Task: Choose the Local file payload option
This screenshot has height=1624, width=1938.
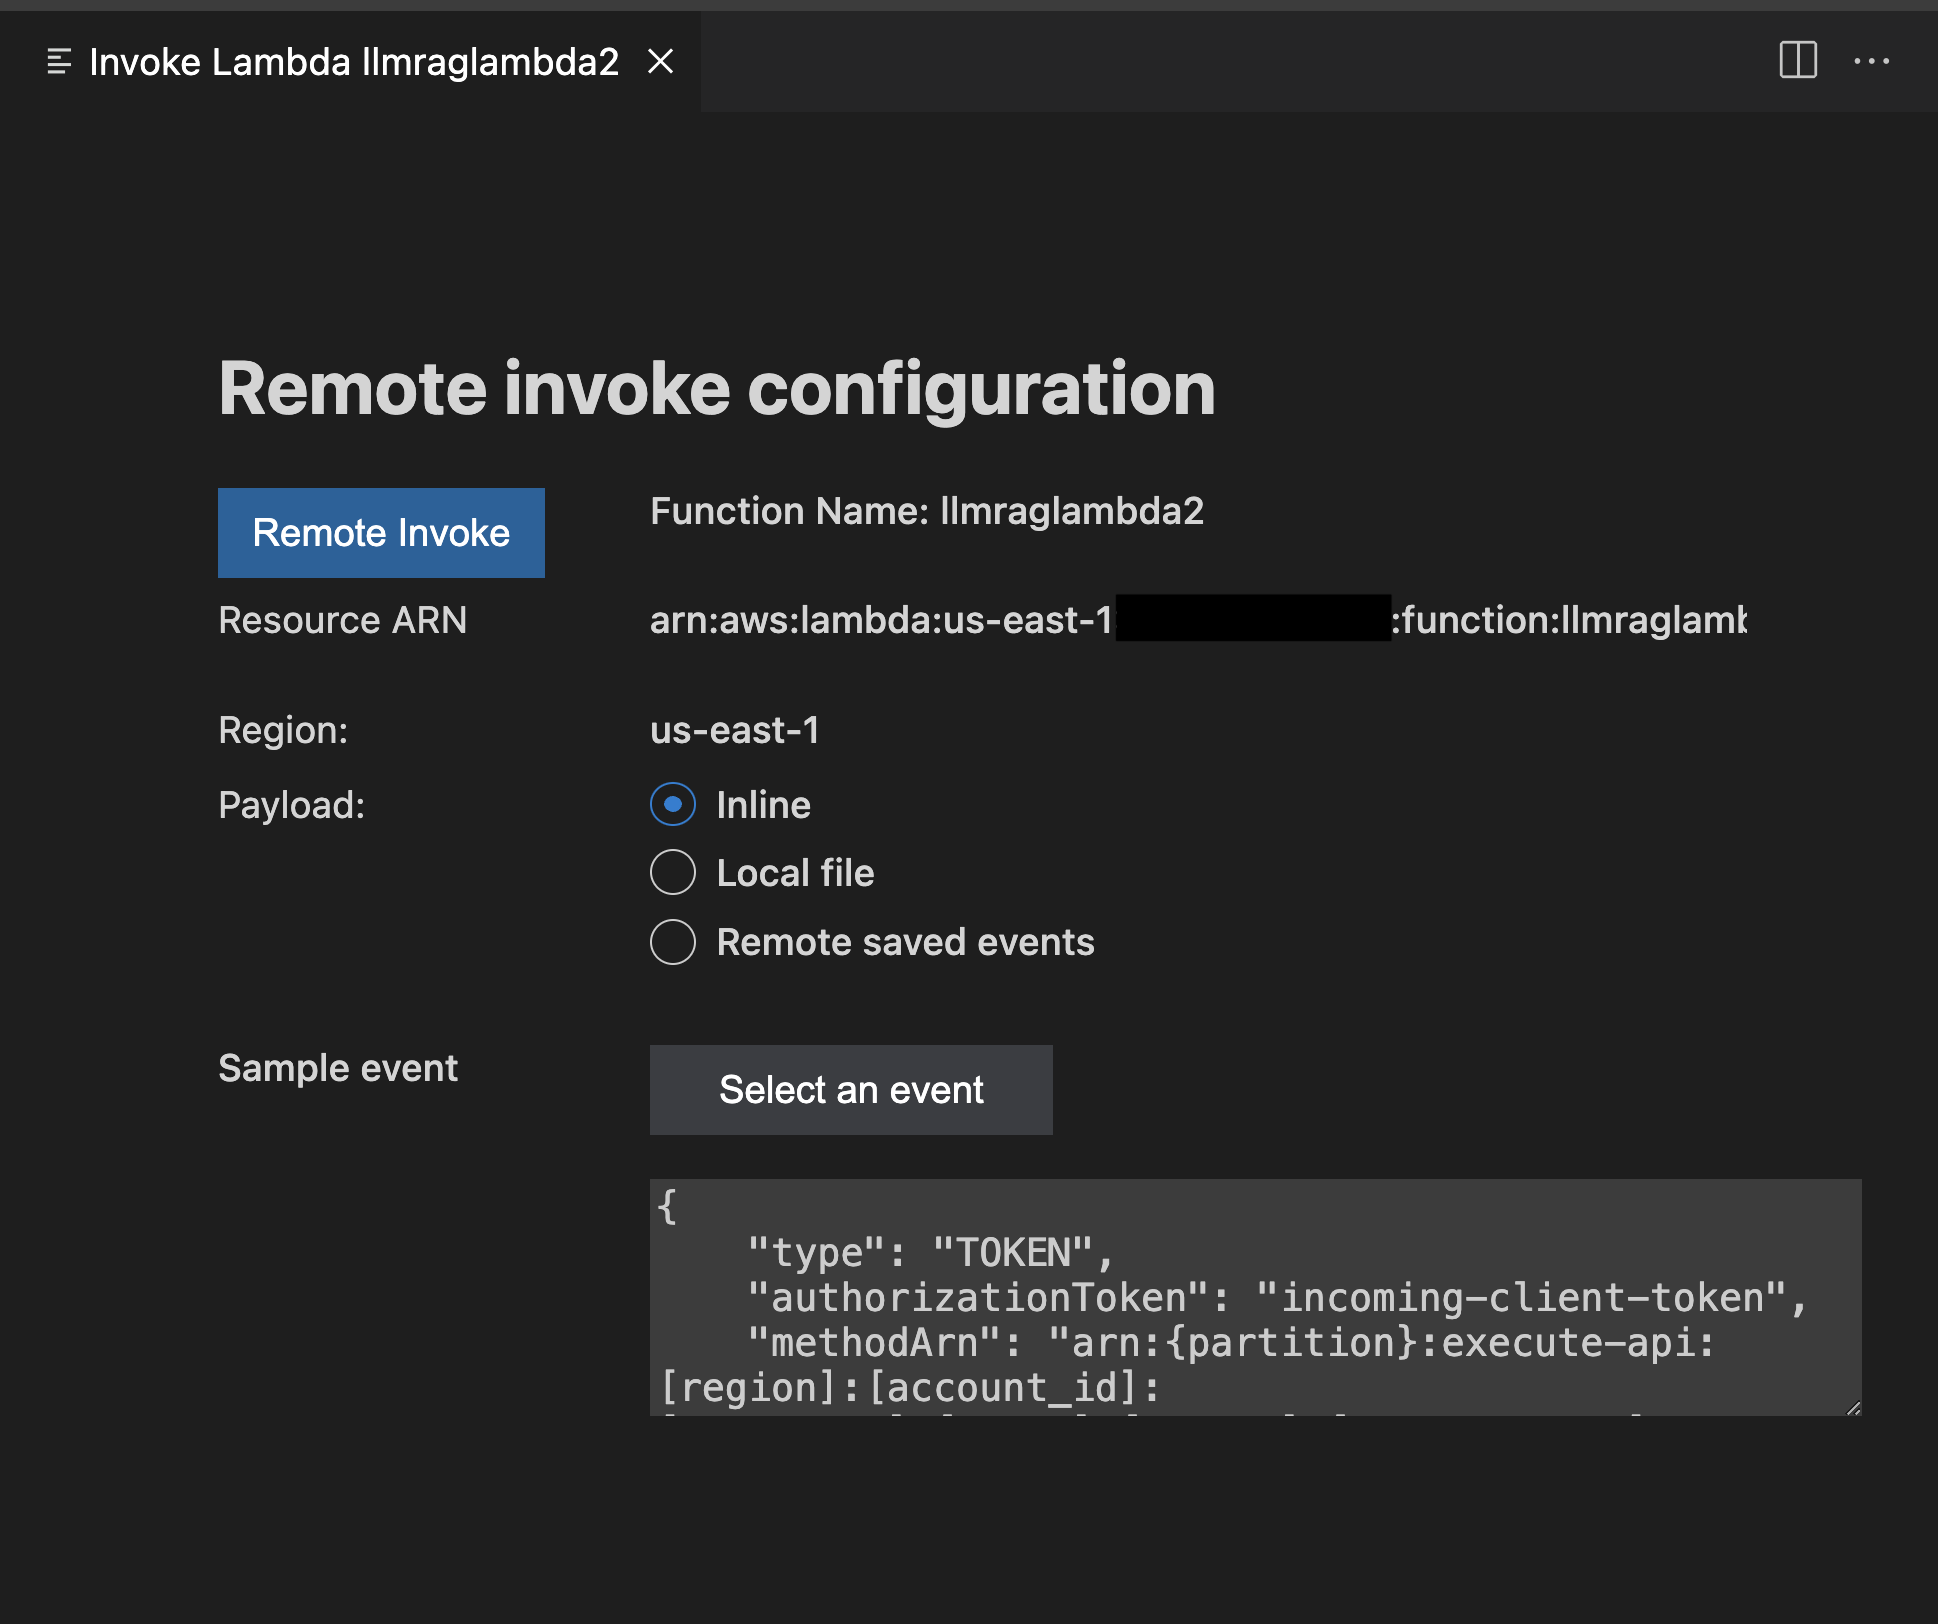Action: point(673,873)
